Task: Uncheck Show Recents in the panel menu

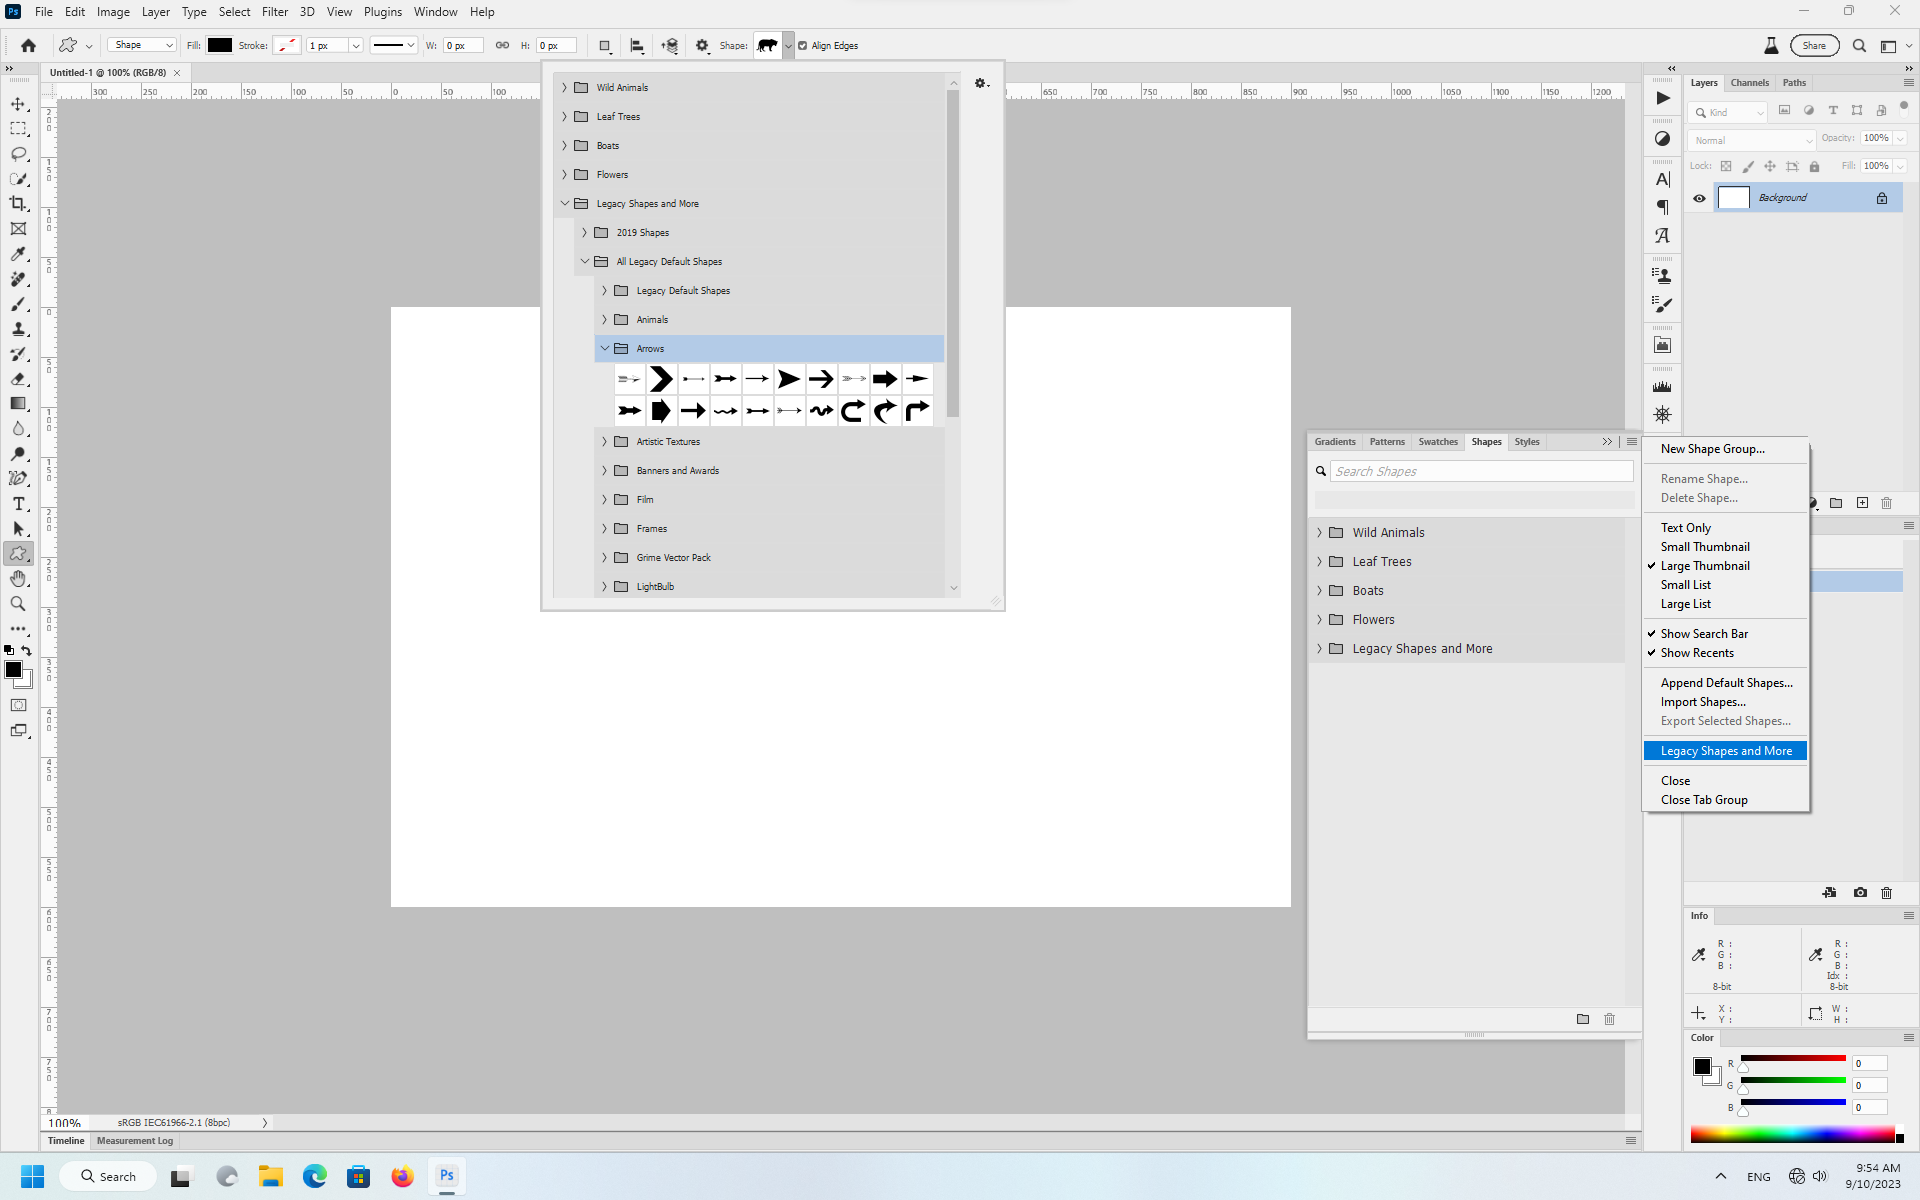Action: point(1698,652)
